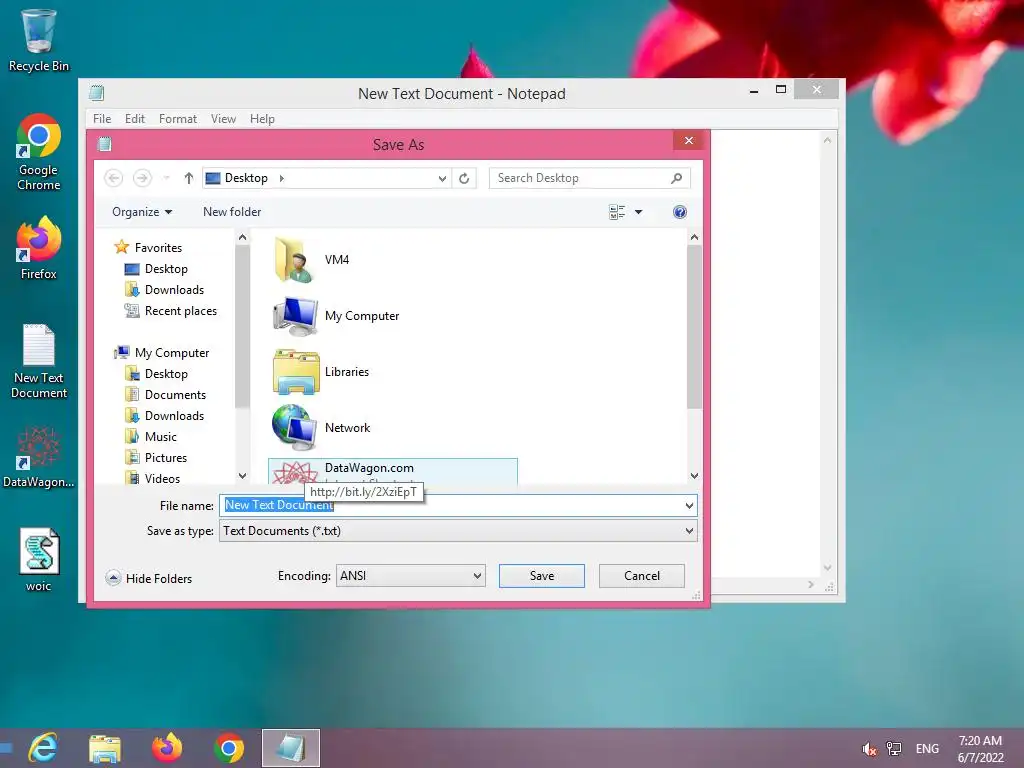This screenshot has height=768, width=1024.
Task: Select the New Text Document desktop file
Action: tap(39, 361)
